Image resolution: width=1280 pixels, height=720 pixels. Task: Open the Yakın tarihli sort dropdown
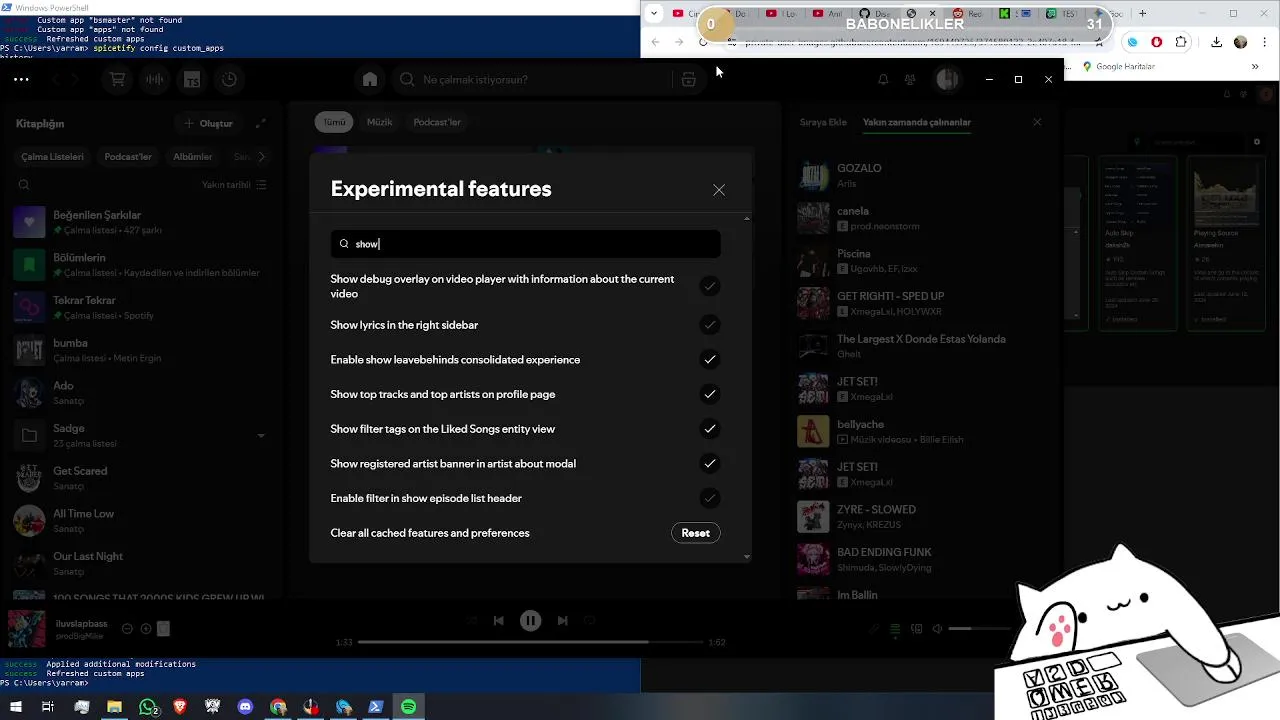pos(234,185)
